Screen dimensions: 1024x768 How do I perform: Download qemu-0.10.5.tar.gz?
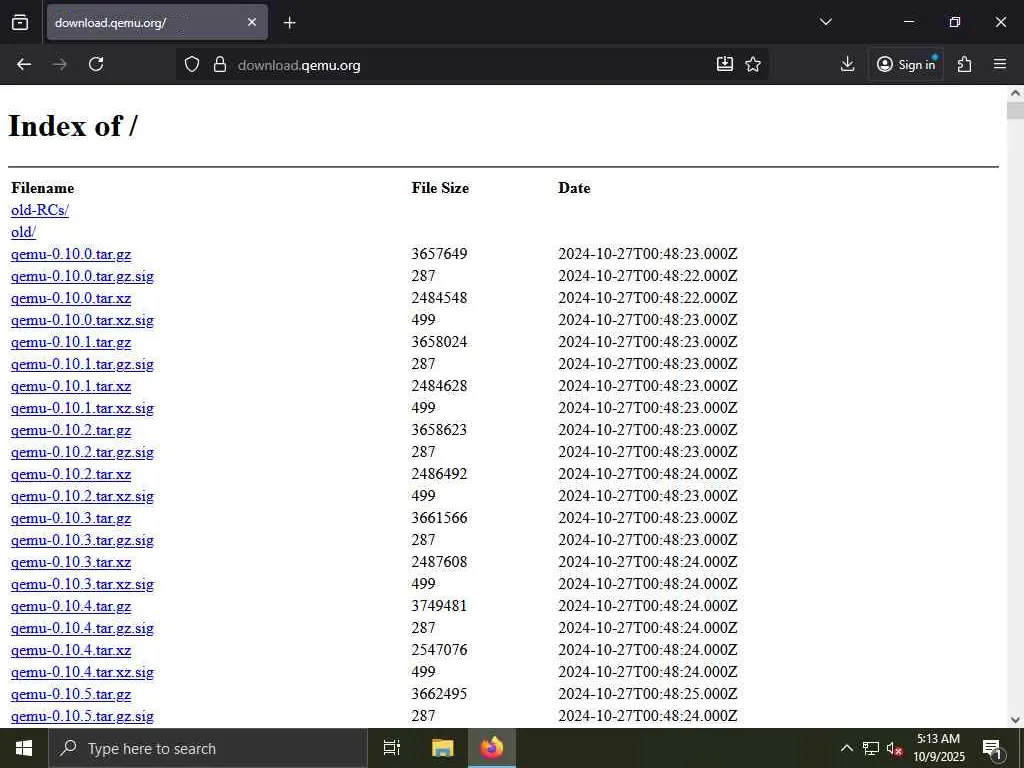click(x=71, y=694)
